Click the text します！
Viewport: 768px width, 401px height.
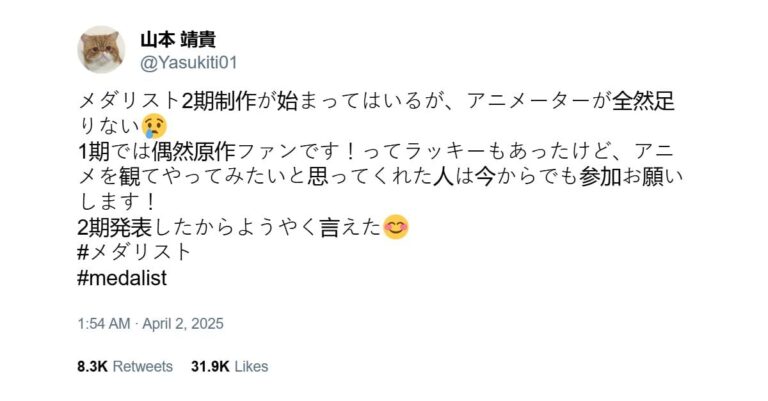117,202
